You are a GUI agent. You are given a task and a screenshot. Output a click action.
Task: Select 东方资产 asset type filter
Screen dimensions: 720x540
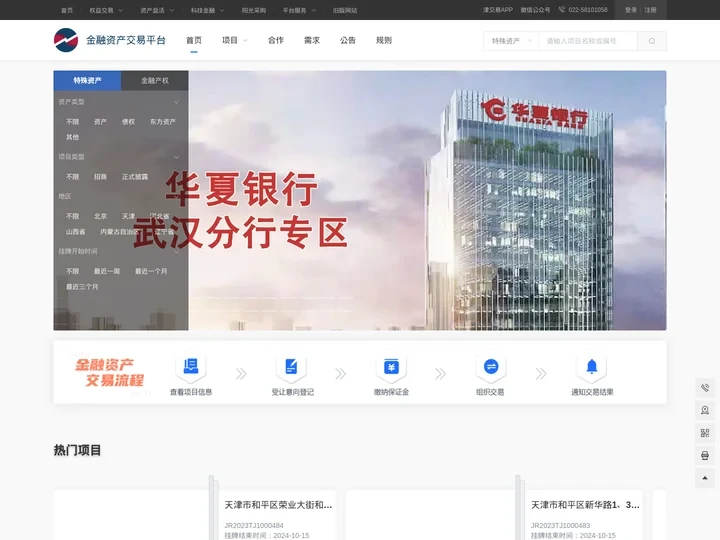(x=163, y=122)
